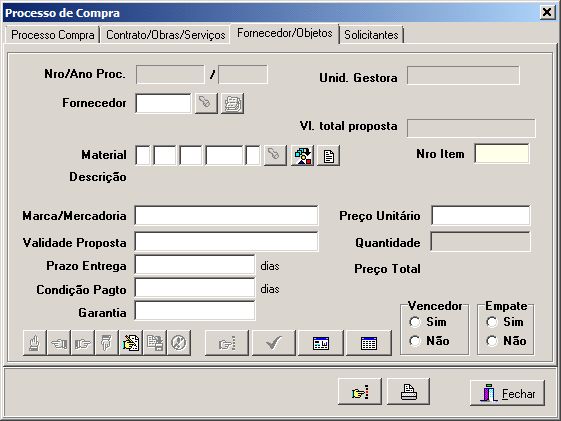Select Não under Empate
Viewport: 561px width, 421px height.
(x=492, y=341)
